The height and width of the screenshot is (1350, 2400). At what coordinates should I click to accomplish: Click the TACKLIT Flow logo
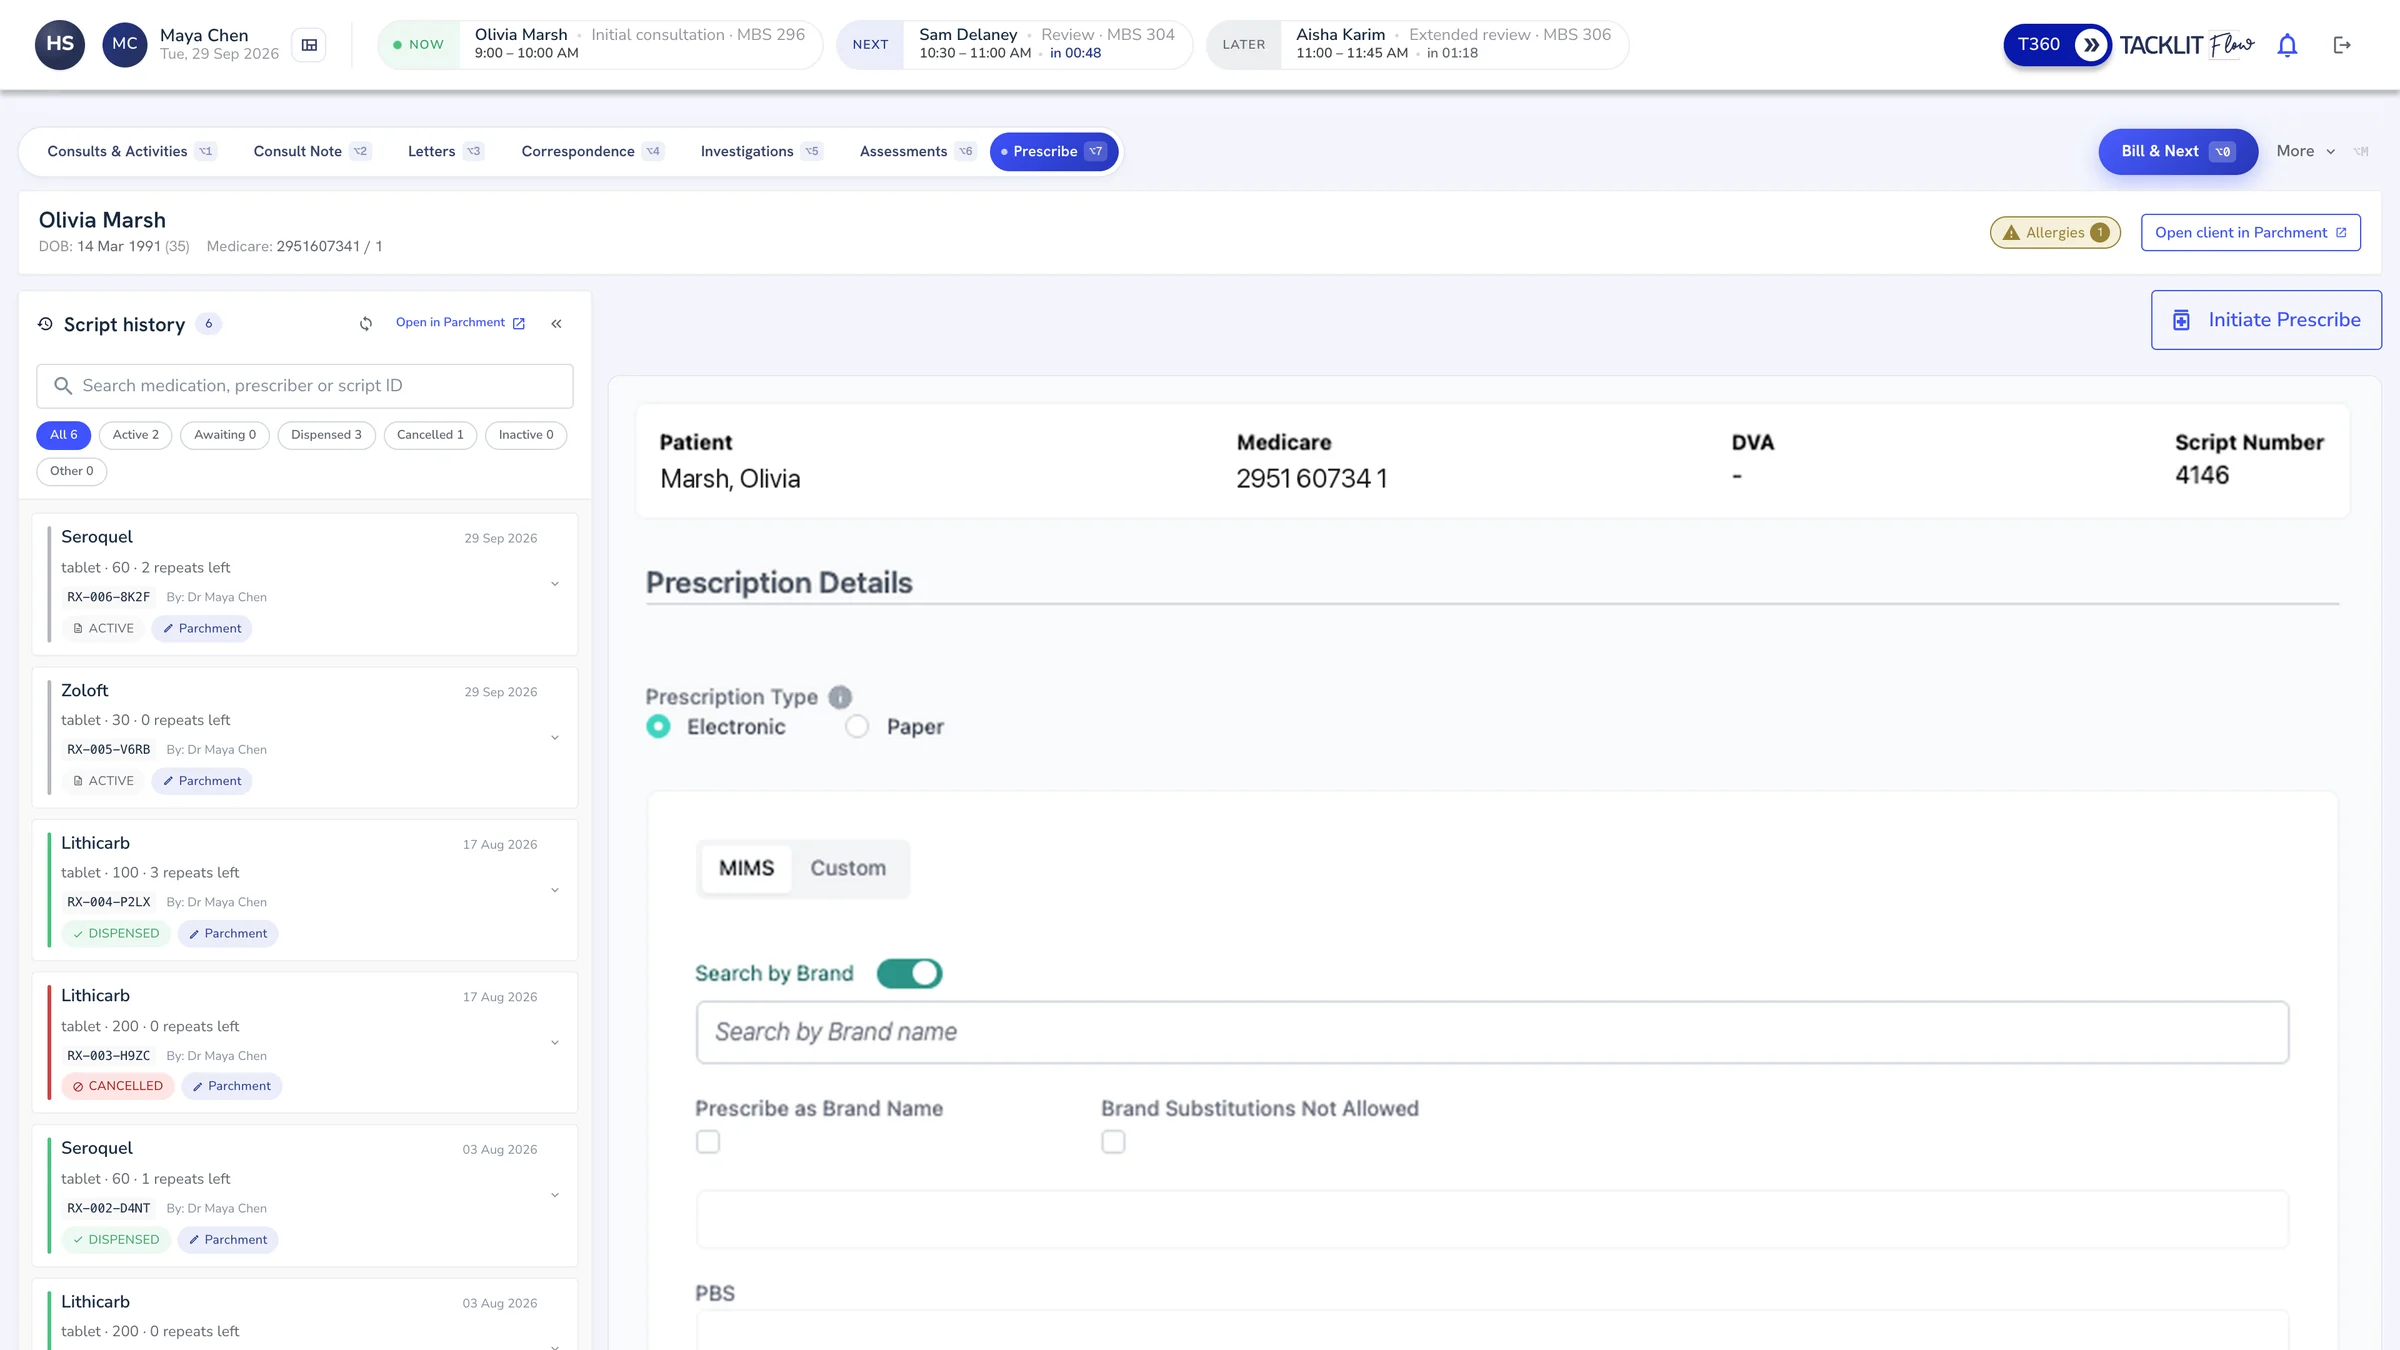(x=2187, y=45)
